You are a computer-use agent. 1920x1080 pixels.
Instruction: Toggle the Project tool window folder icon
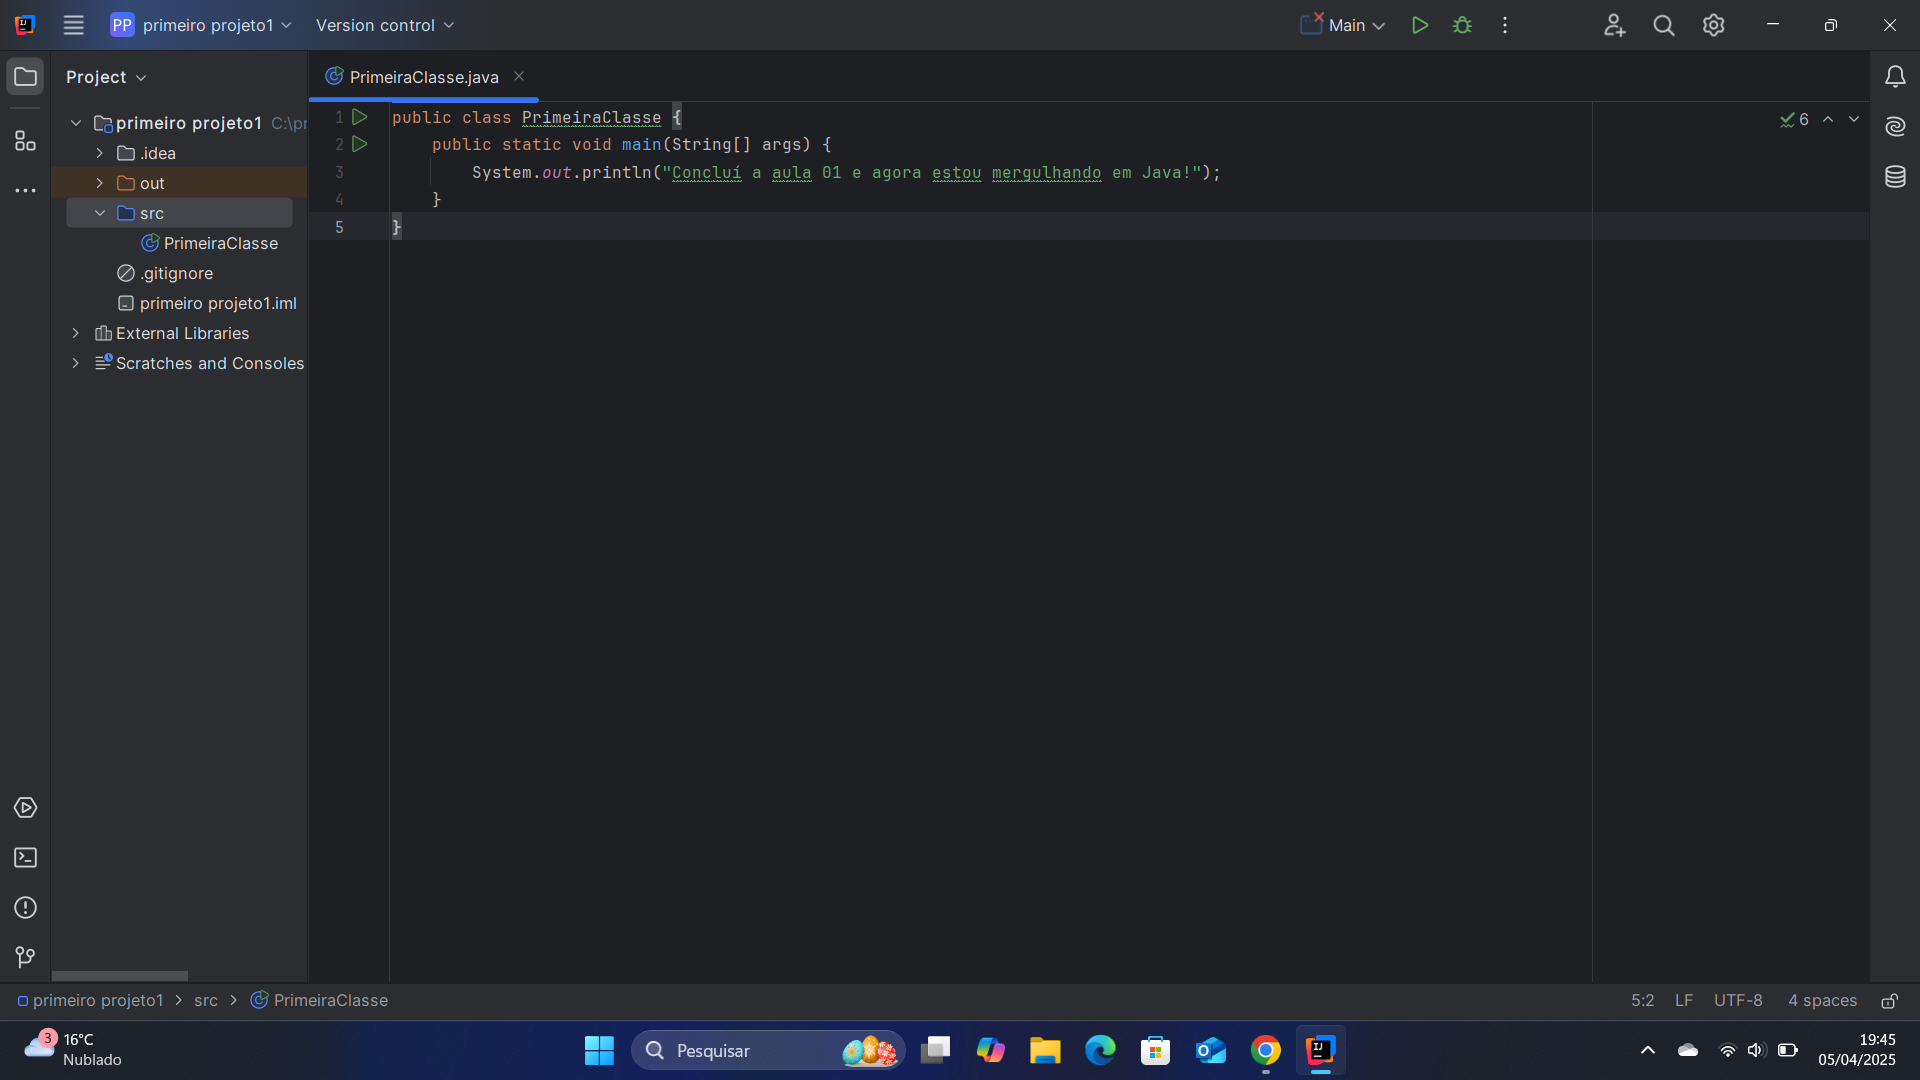point(25,77)
